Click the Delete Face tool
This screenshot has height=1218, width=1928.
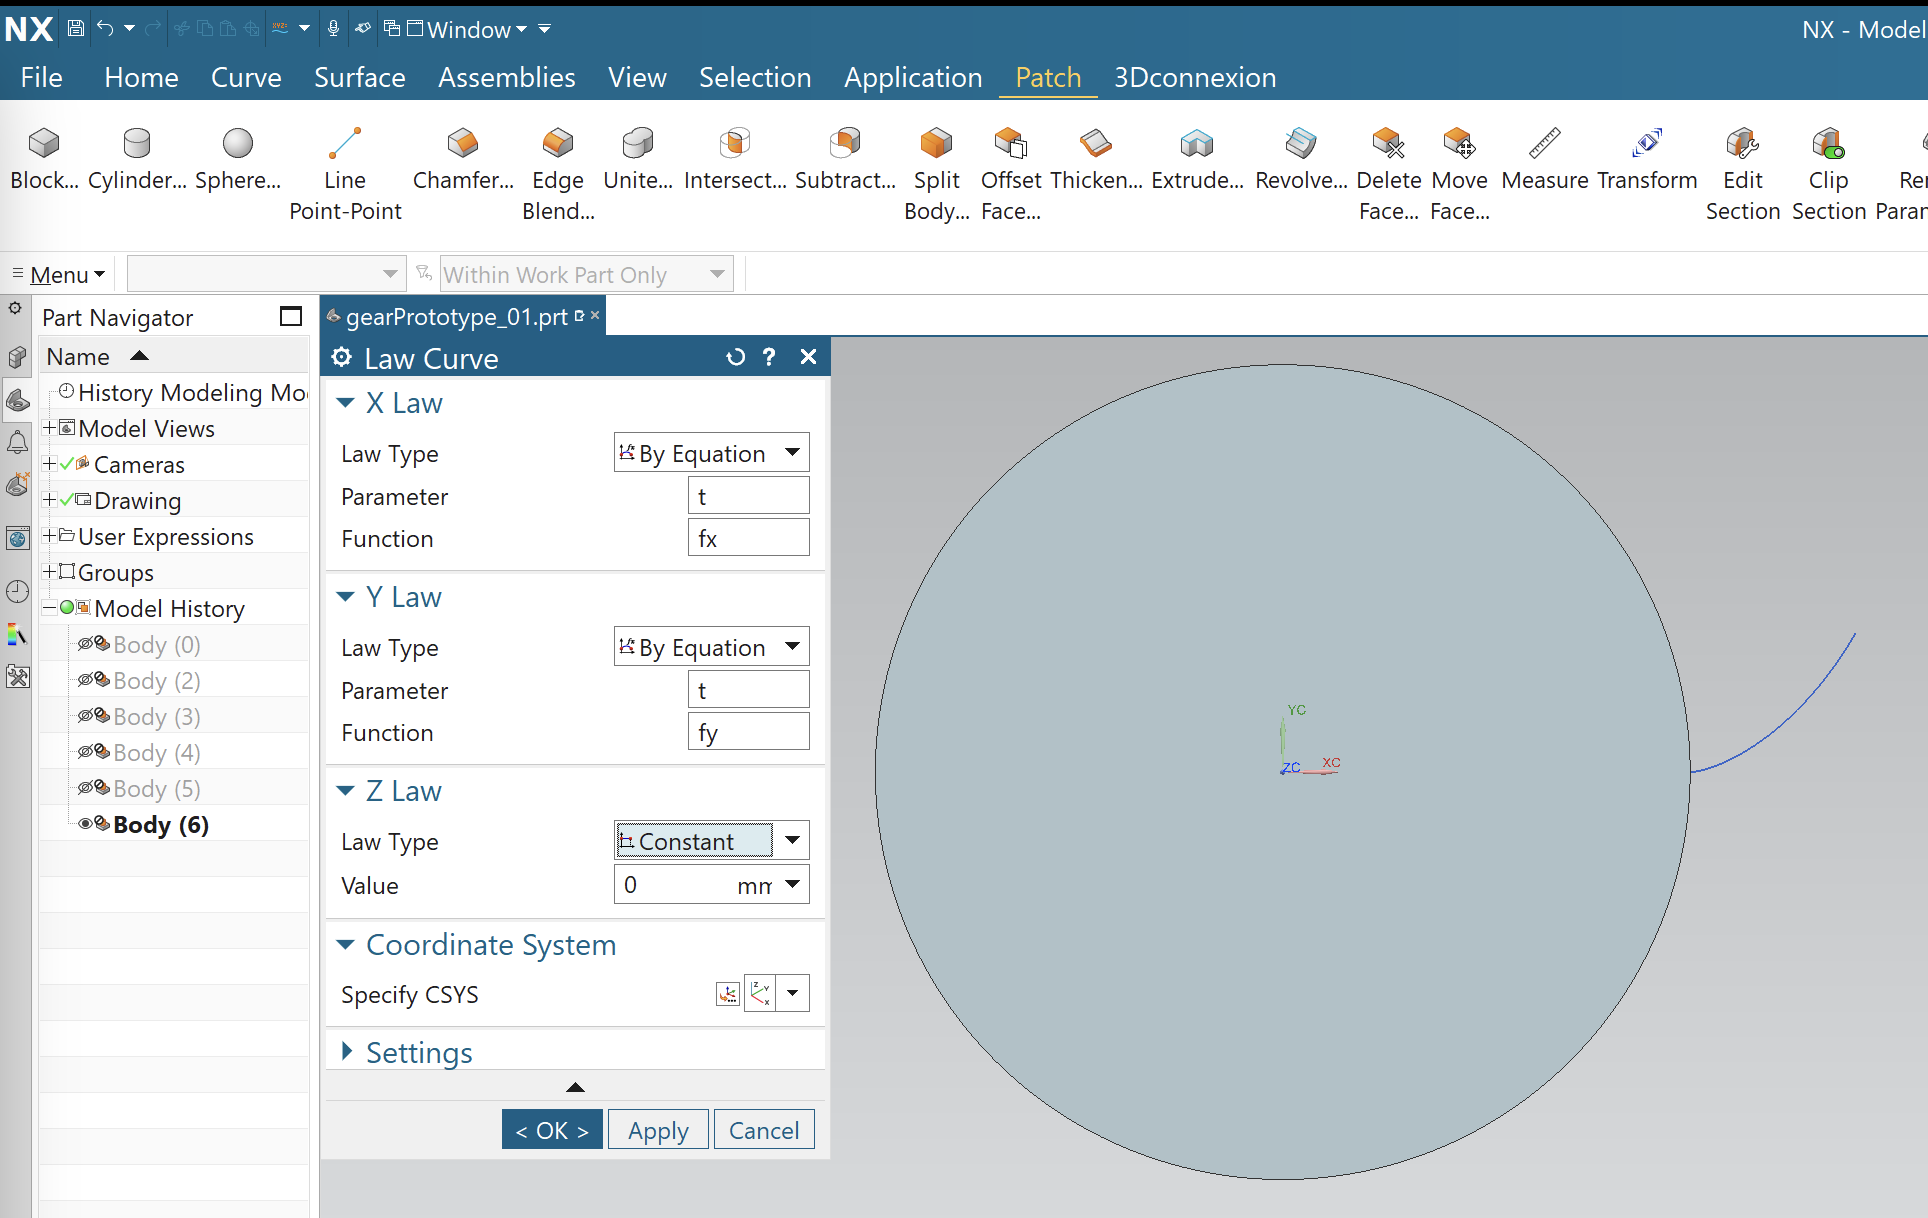[1388, 144]
